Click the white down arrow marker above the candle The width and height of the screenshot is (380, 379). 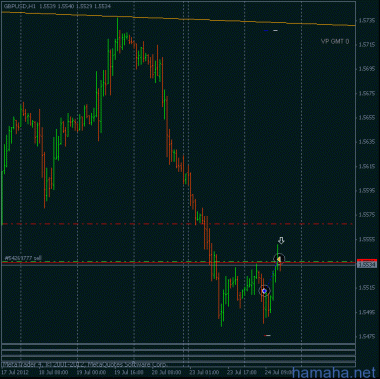coord(281,241)
